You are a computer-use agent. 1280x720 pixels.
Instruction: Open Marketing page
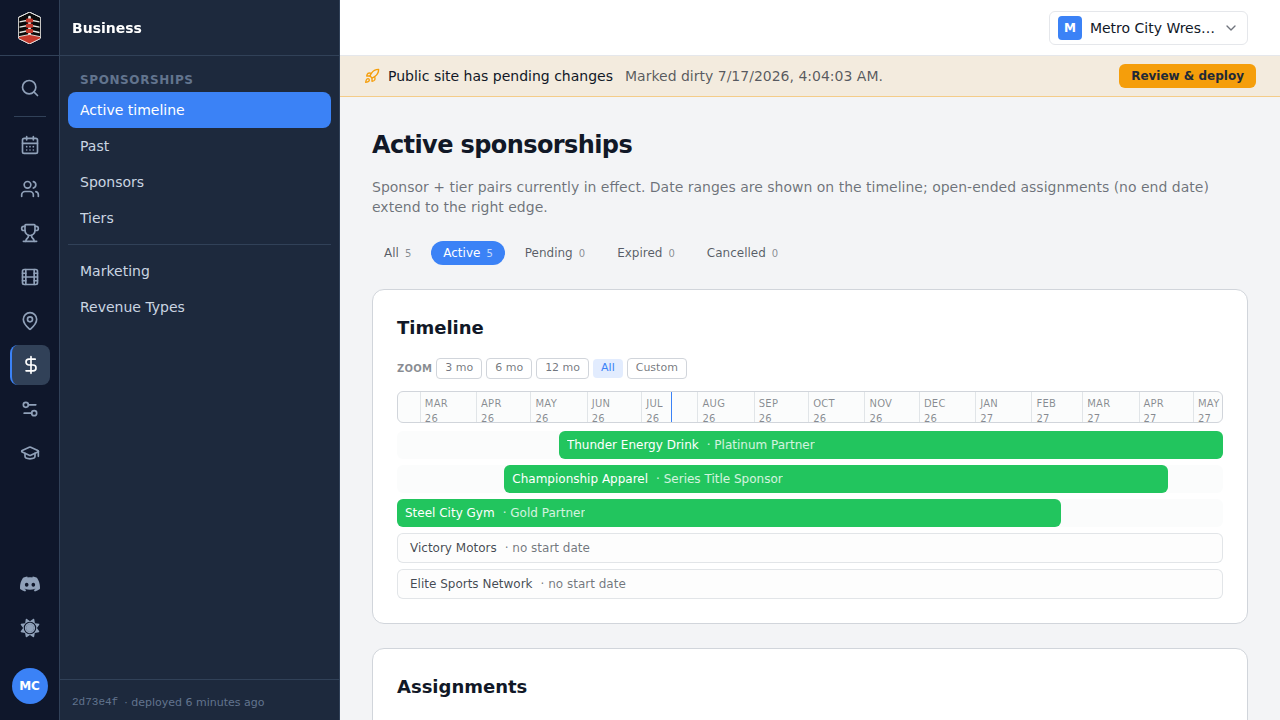point(199,271)
